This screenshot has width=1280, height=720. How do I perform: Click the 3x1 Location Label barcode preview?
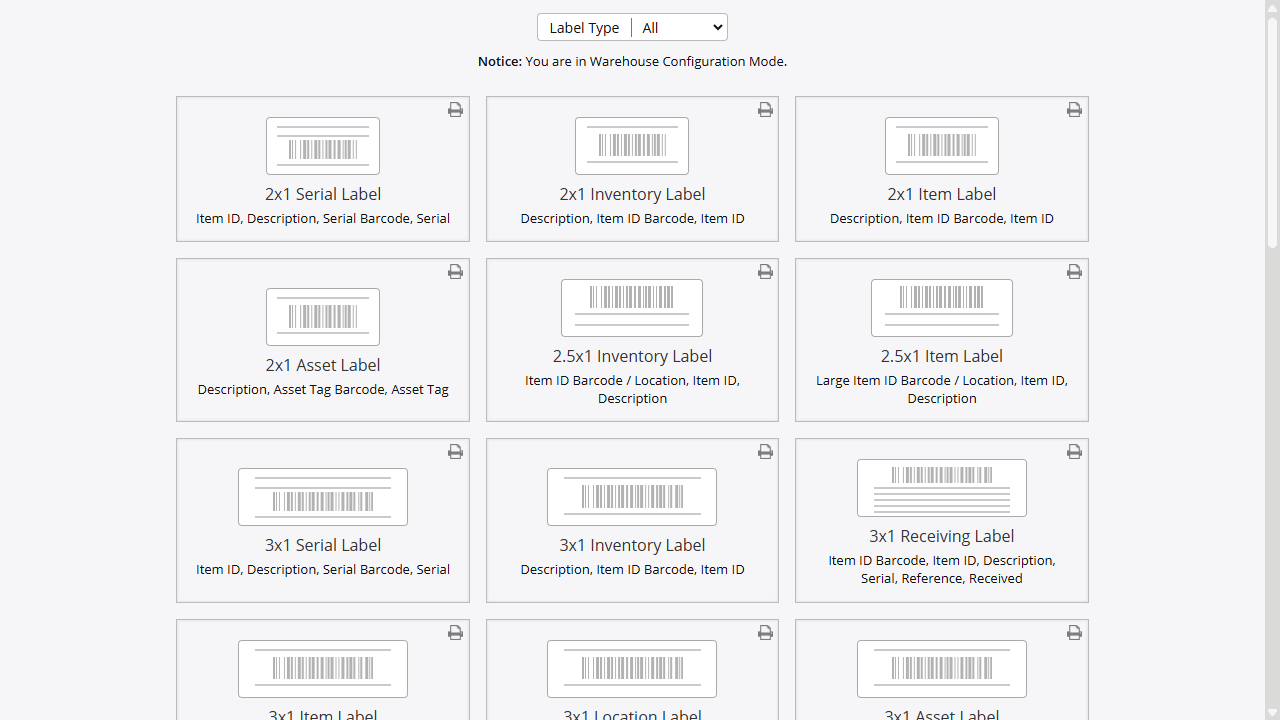[632, 669]
